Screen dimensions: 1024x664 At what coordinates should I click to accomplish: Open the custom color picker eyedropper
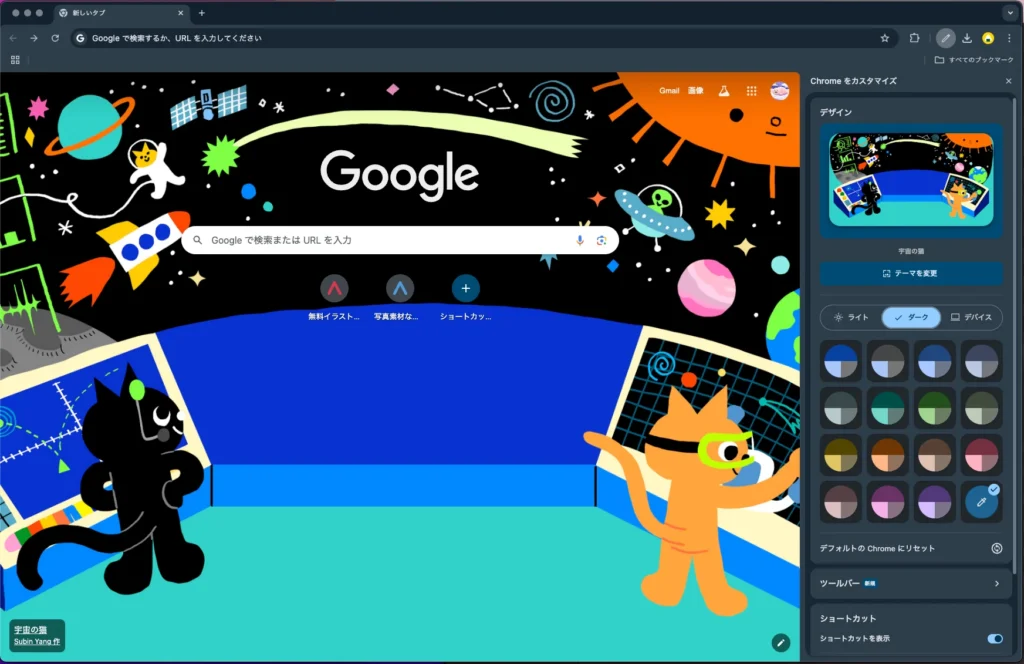981,502
